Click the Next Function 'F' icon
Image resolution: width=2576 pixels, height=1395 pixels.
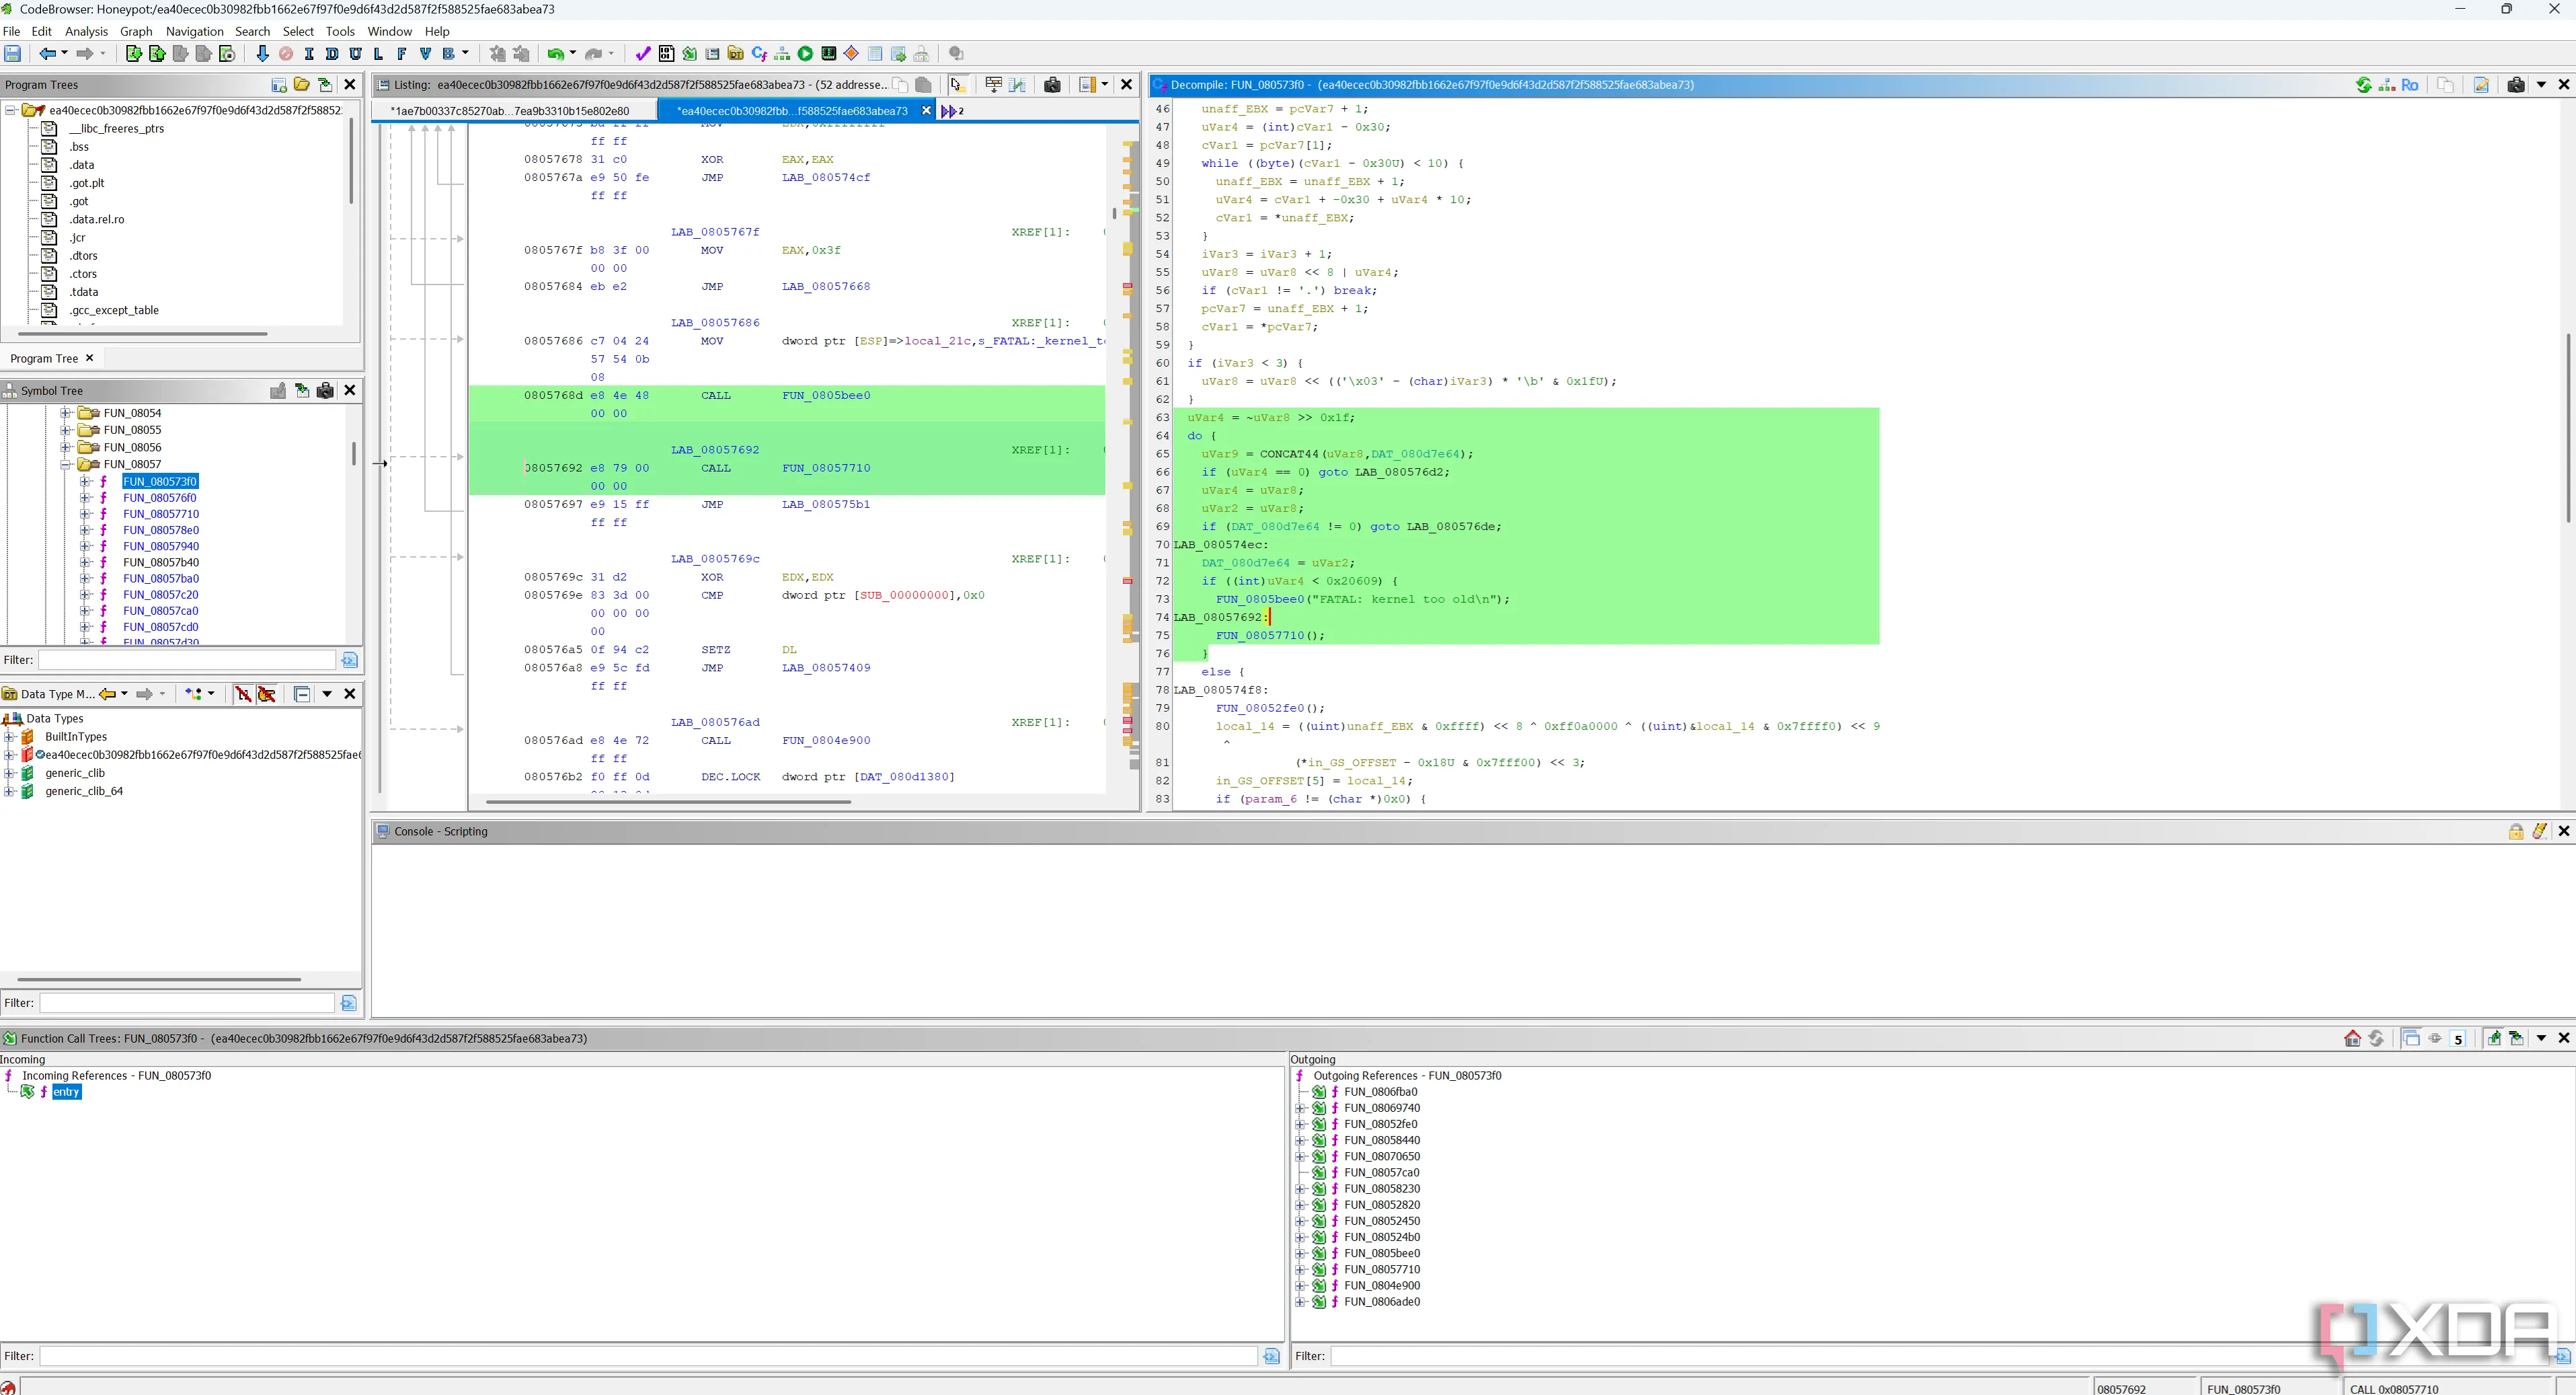[x=402, y=54]
